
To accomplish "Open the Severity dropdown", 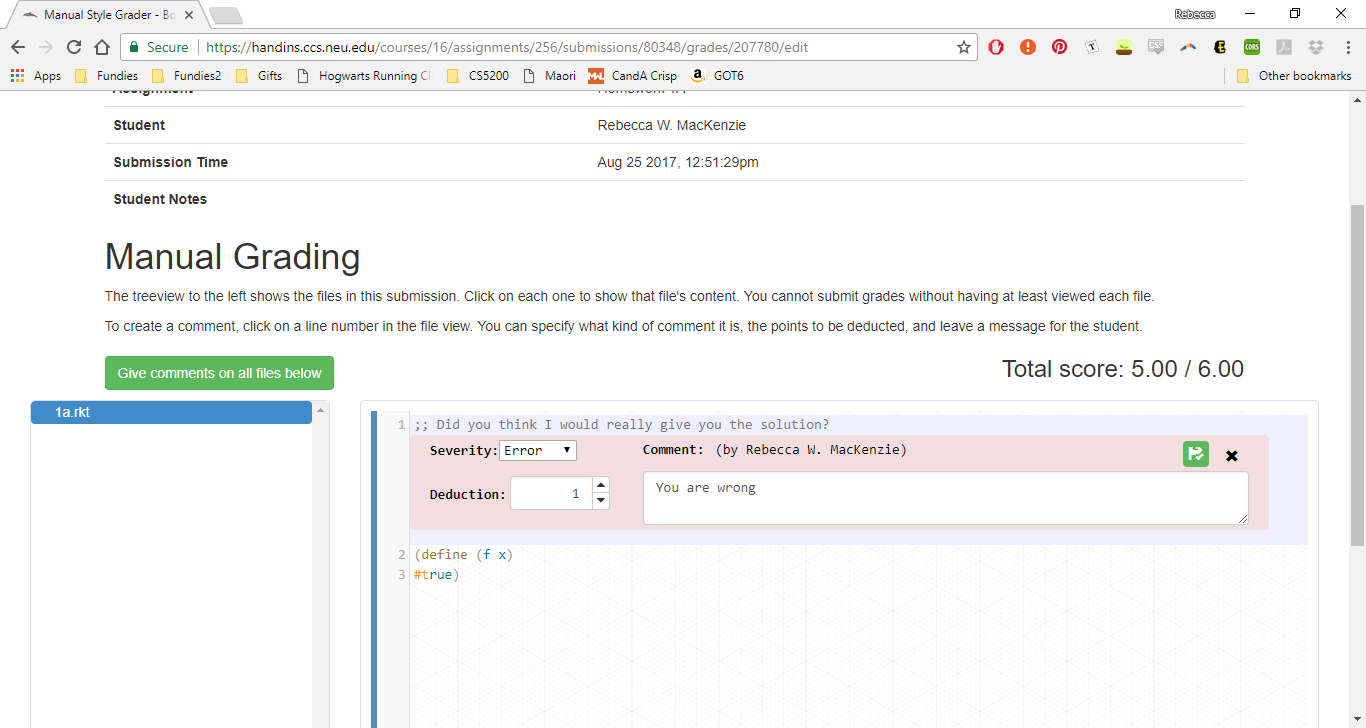I will click(x=538, y=451).
